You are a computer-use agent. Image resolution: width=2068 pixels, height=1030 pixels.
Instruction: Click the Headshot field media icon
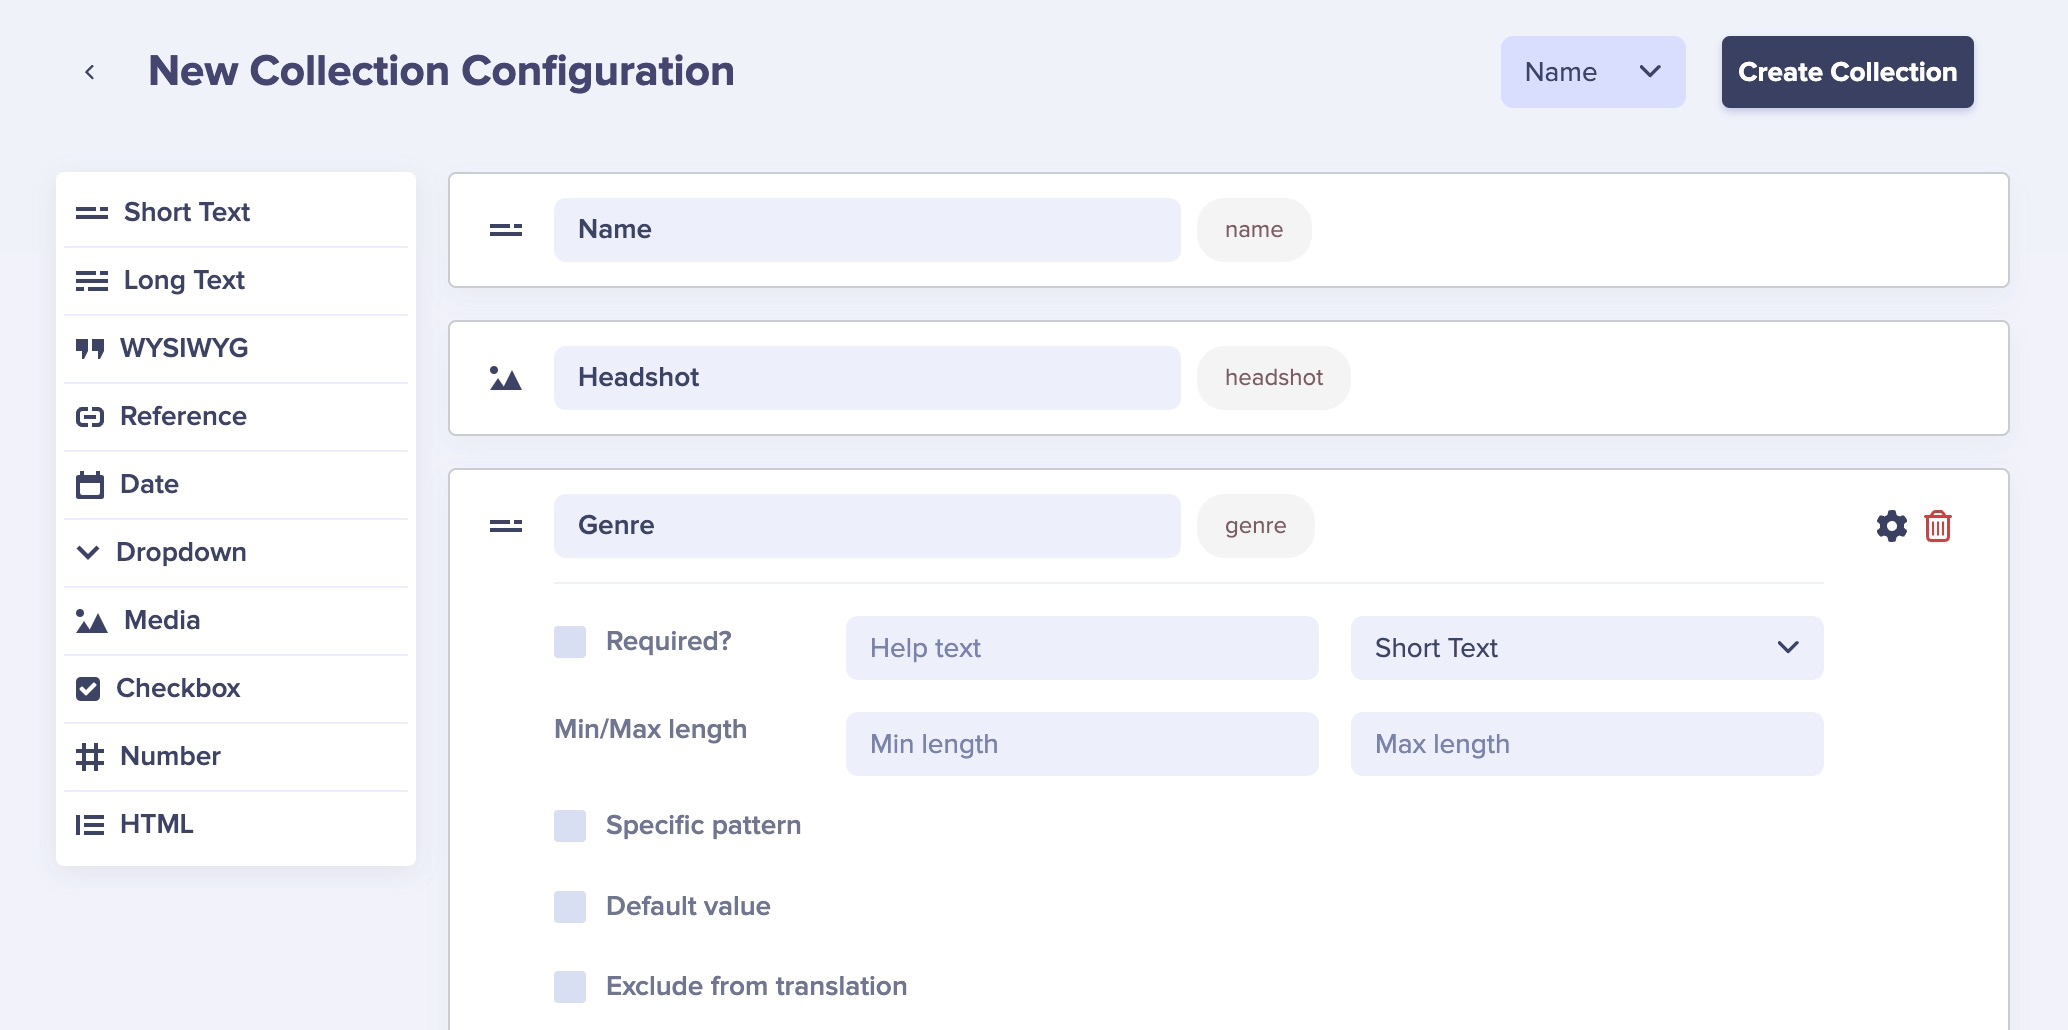tap(506, 378)
